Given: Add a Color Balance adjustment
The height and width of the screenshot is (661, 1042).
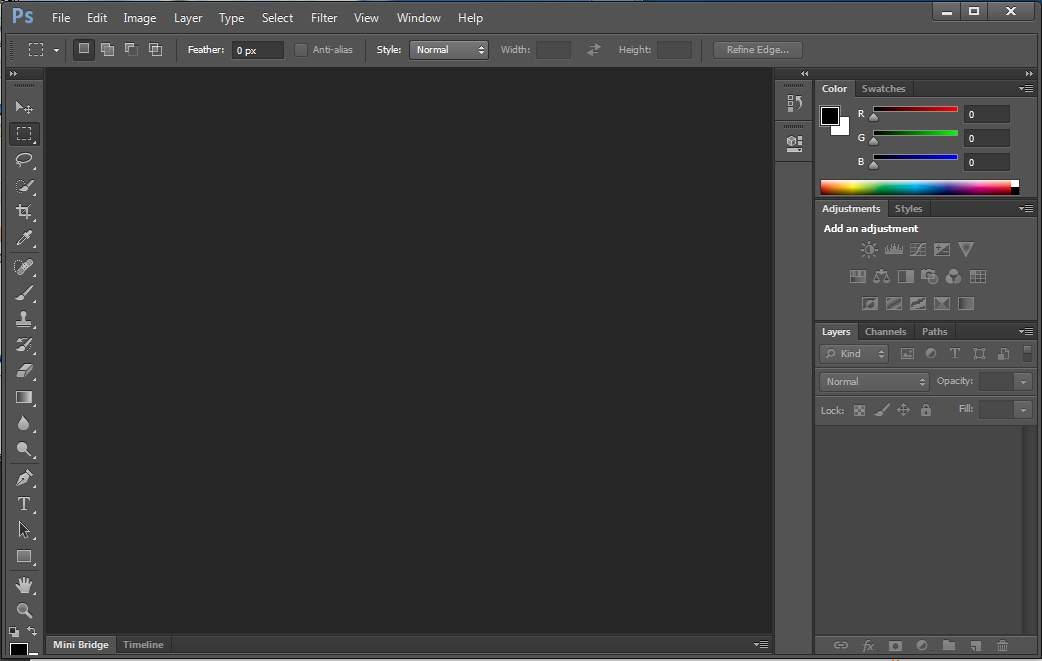Looking at the screenshot, I should point(881,276).
